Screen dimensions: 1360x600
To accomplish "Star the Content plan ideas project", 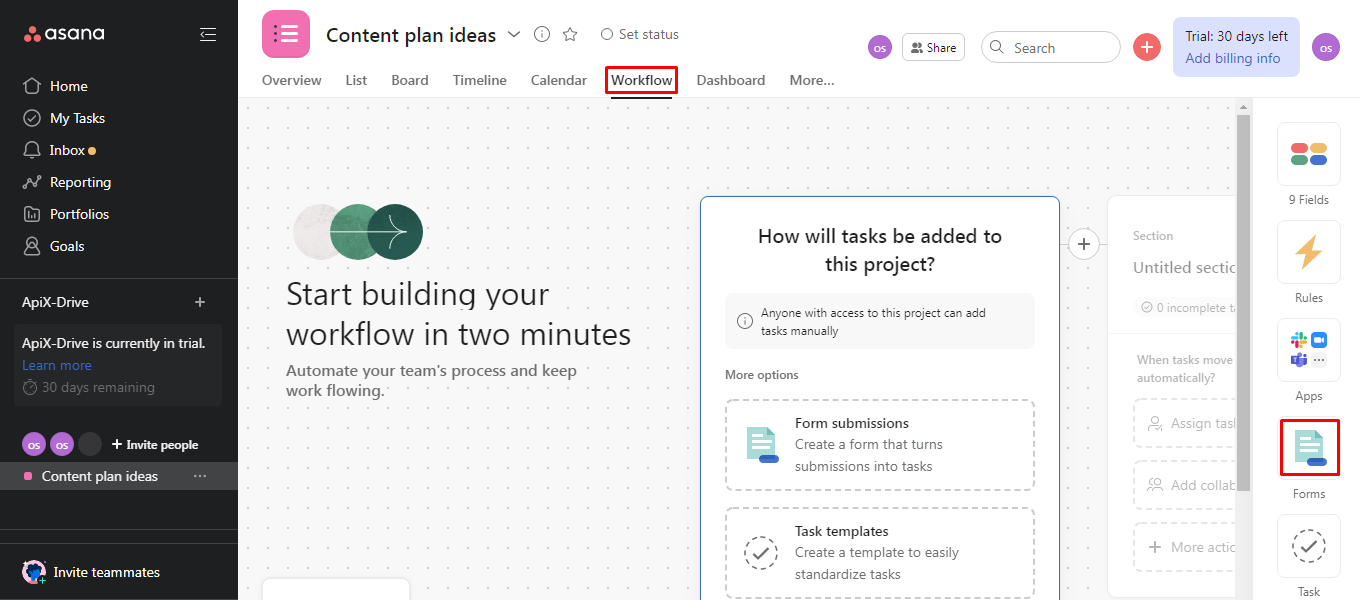I will tap(569, 33).
